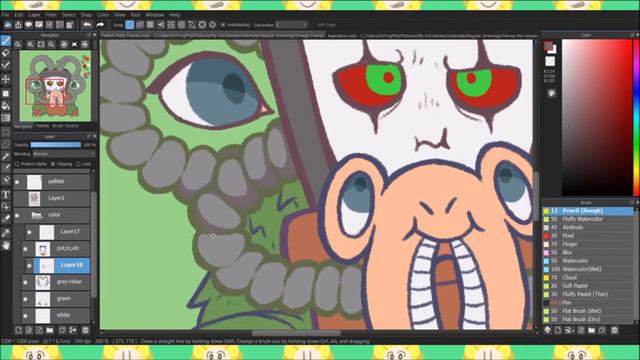Select the Hand tool
Image resolution: width=640 pixels, height=360 pixels.
pyautogui.click(x=6, y=245)
